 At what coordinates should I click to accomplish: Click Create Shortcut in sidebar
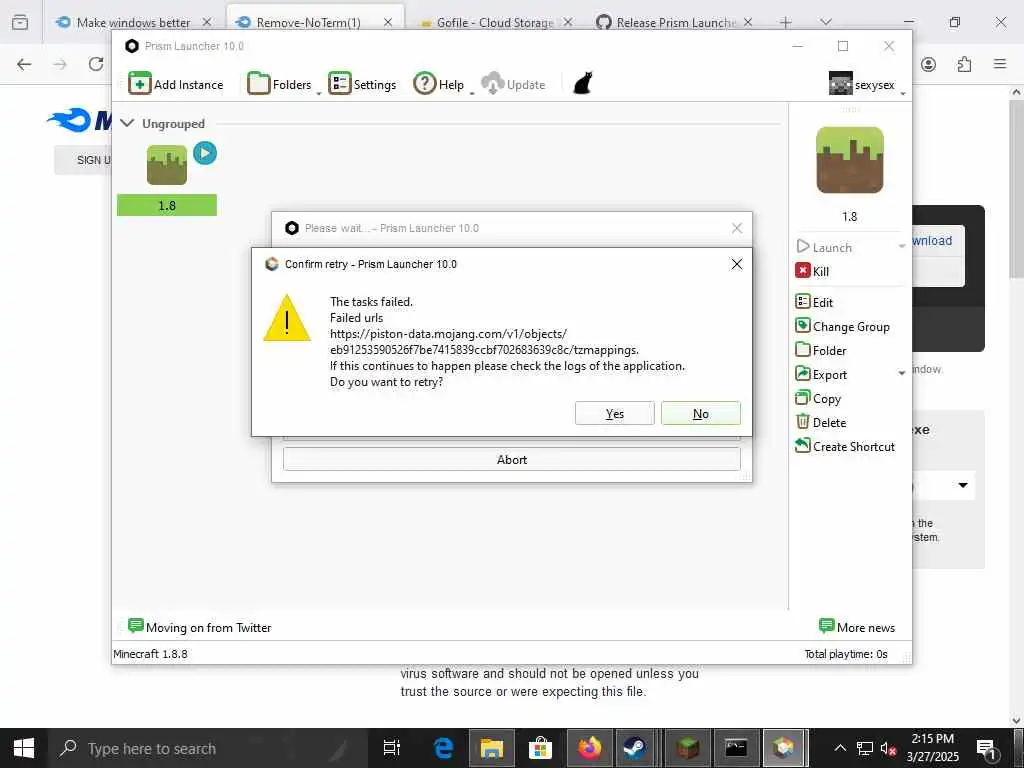point(845,447)
